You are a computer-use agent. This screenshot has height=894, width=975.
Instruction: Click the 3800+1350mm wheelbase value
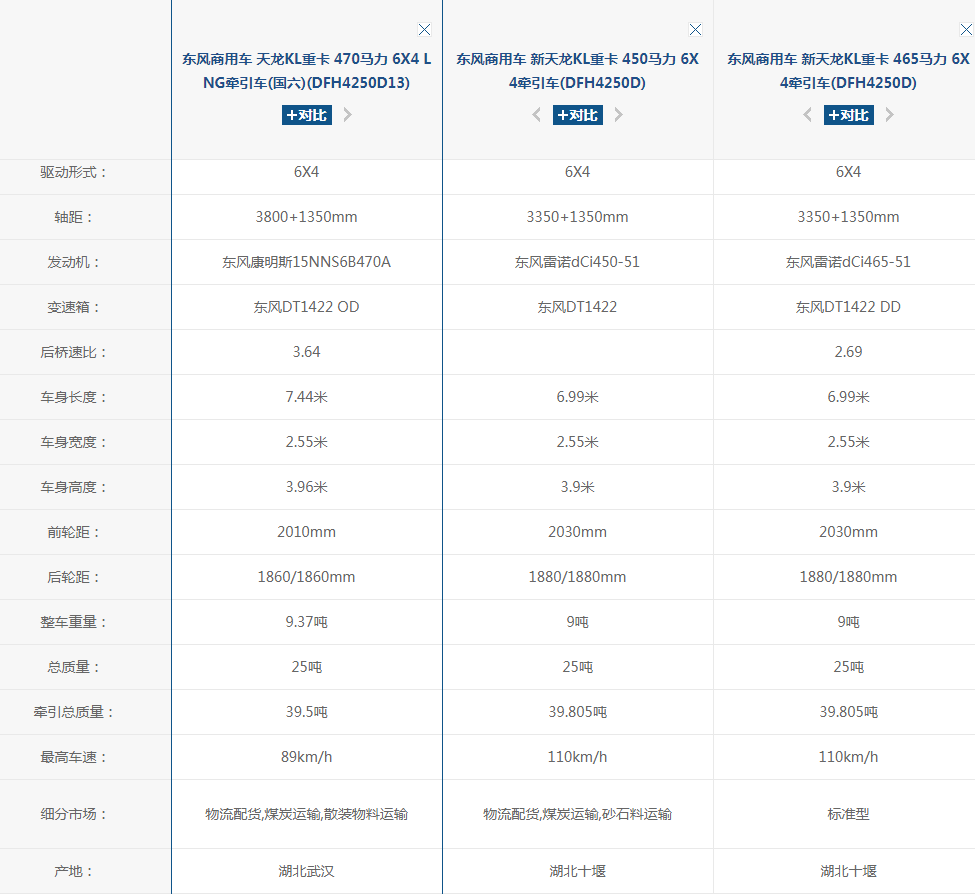point(307,217)
